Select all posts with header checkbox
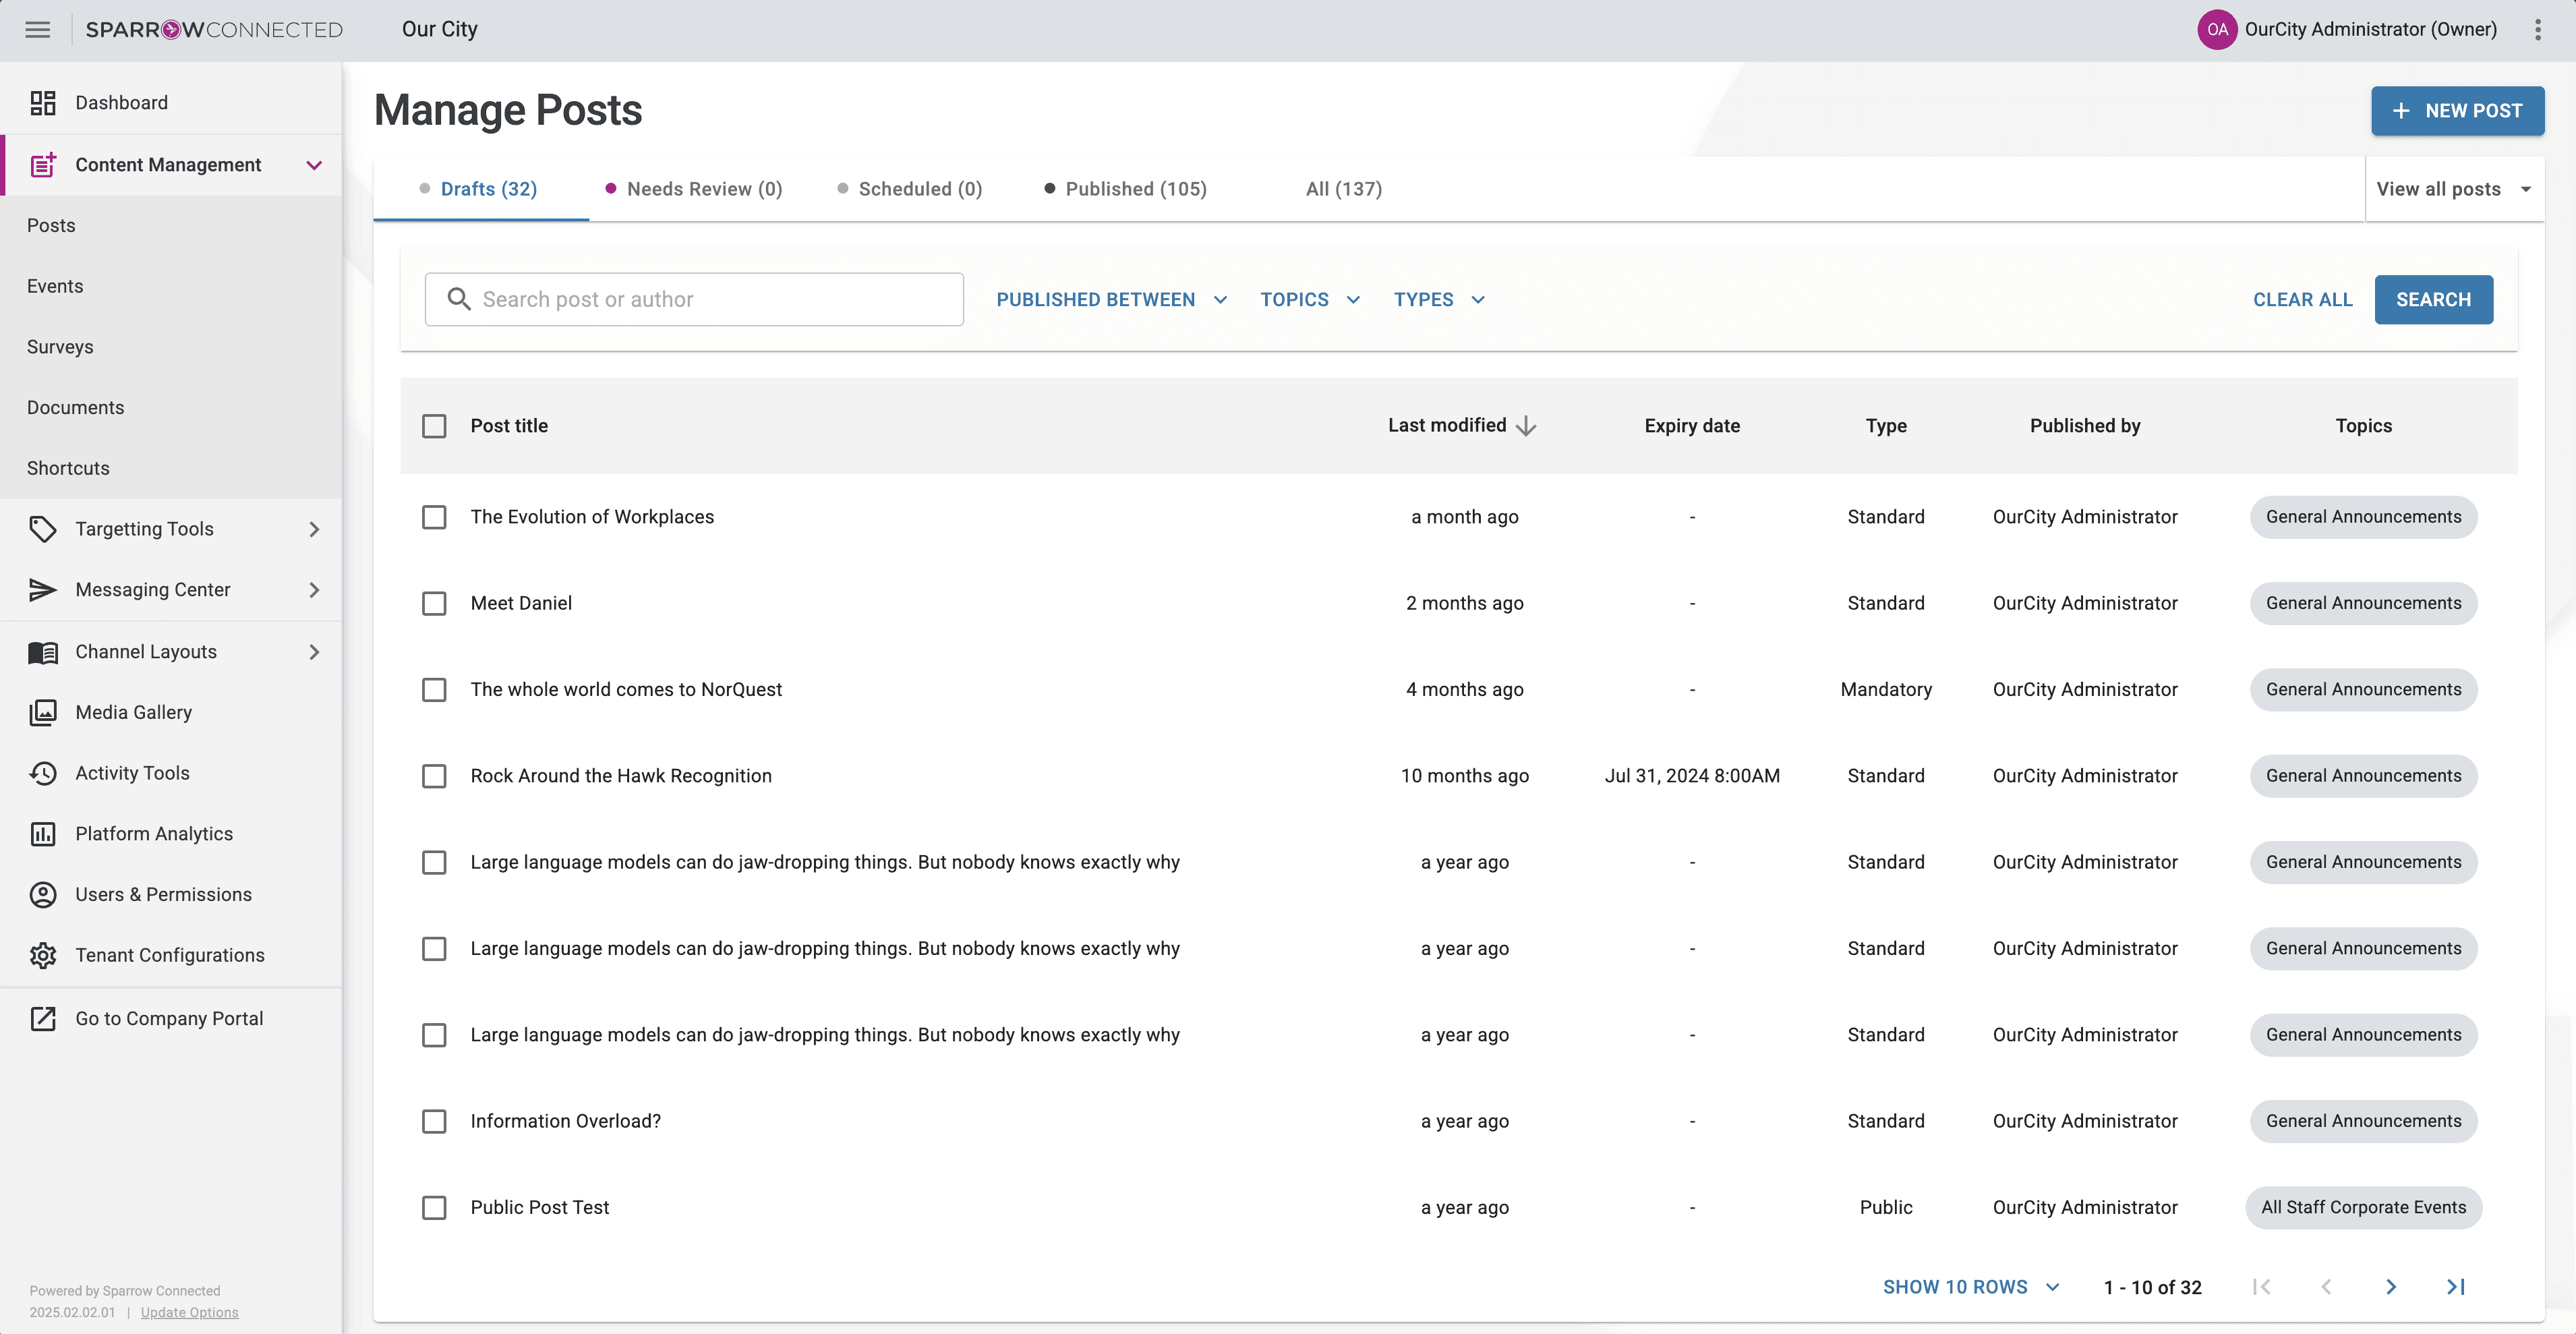Screen dimensions: 2576x1334 point(434,426)
